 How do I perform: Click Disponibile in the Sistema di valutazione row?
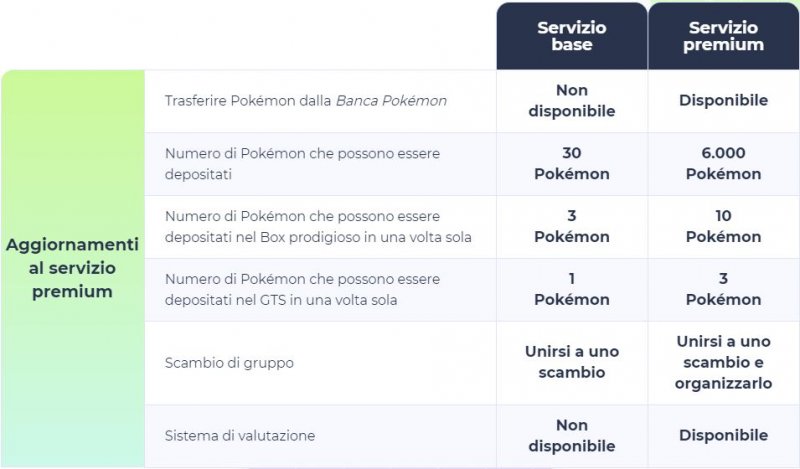723,436
